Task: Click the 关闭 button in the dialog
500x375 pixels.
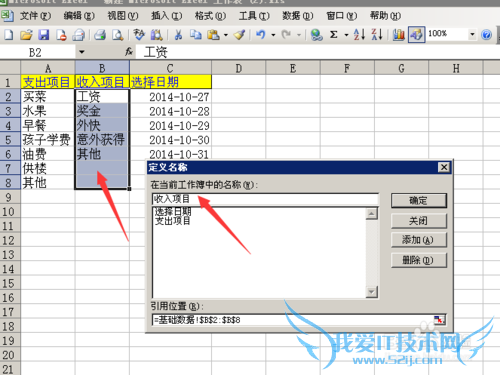Action: pyautogui.click(x=418, y=221)
